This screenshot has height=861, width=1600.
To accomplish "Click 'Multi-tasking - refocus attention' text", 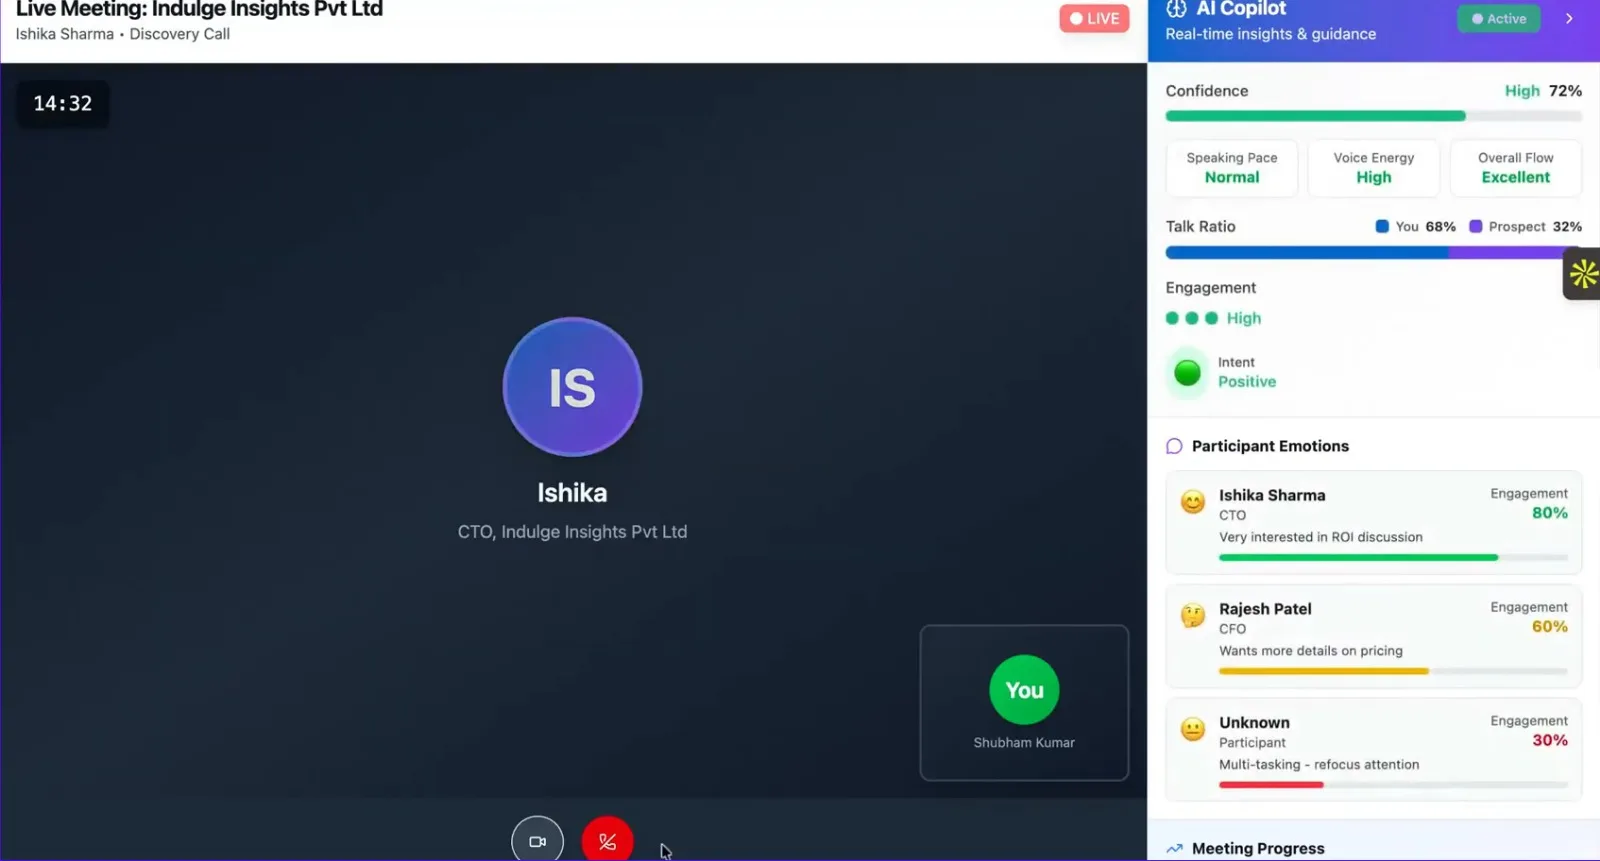I will (x=1319, y=765).
